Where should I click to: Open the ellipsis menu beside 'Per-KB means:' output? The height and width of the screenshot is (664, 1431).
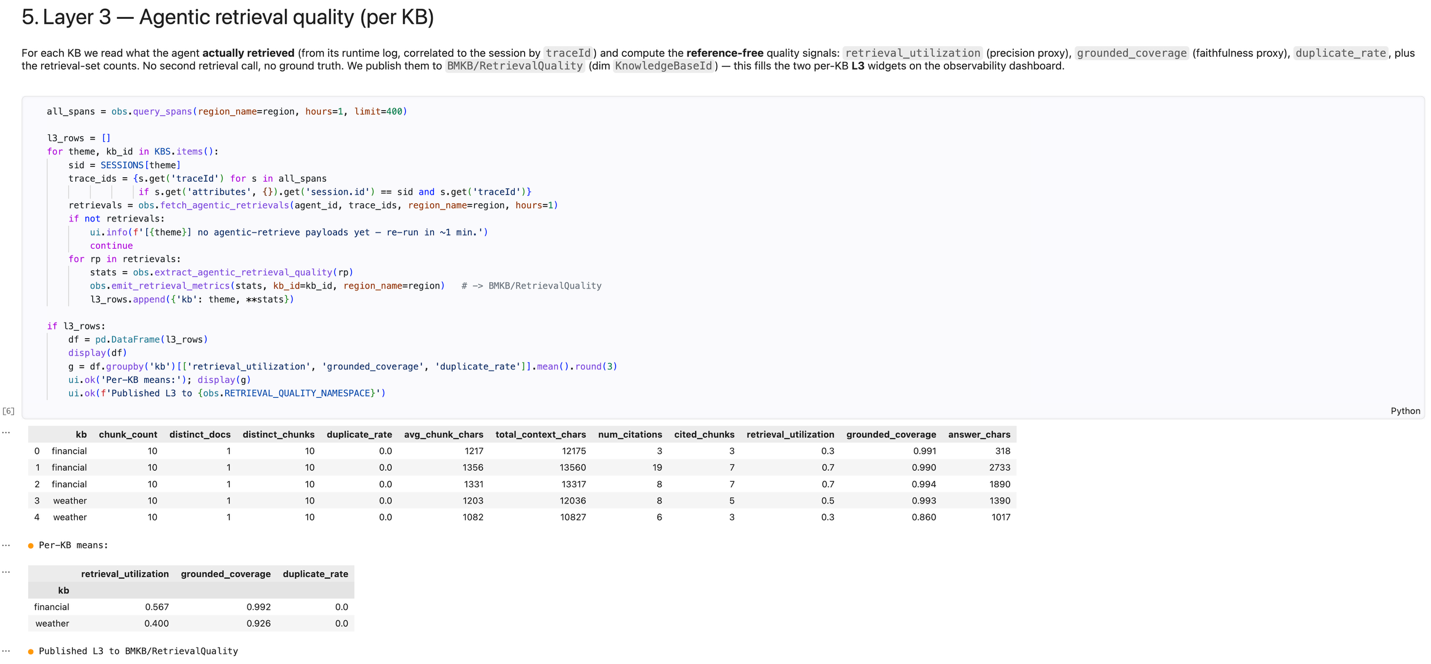(6, 545)
